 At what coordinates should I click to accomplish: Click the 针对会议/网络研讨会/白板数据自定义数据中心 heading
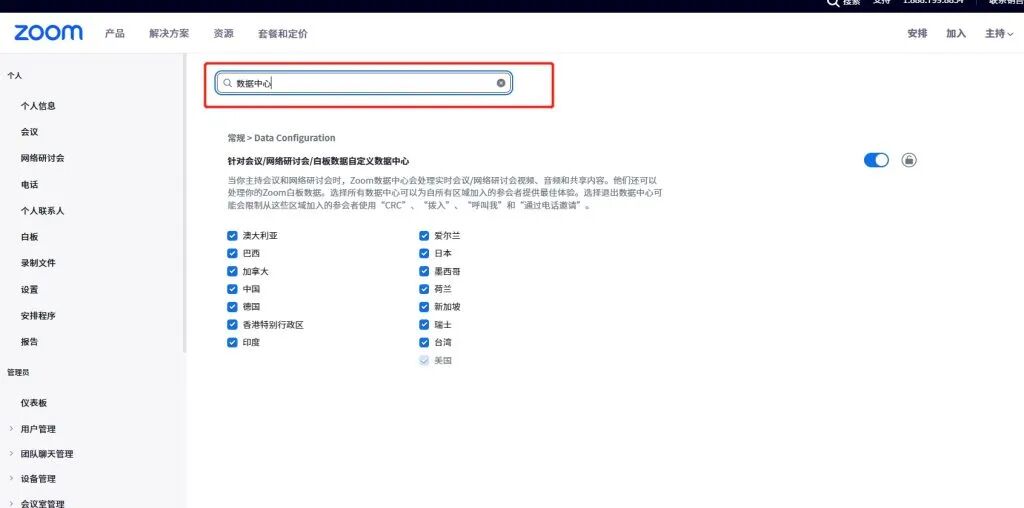pyautogui.click(x=318, y=161)
